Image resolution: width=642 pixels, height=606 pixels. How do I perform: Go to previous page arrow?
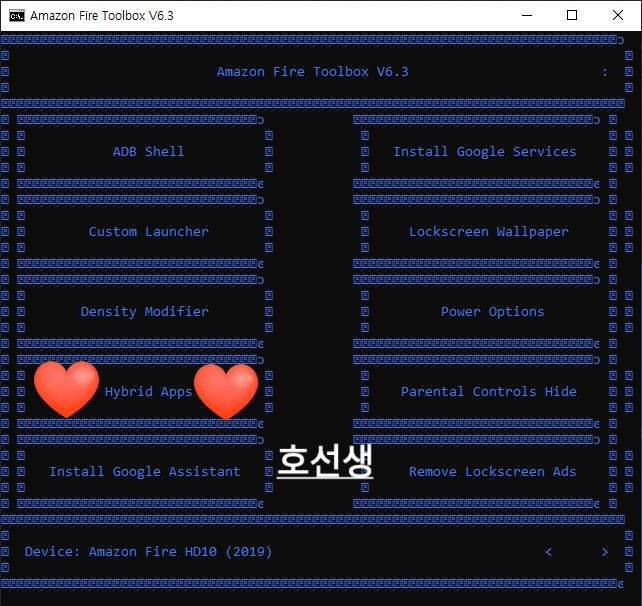pos(549,552)
